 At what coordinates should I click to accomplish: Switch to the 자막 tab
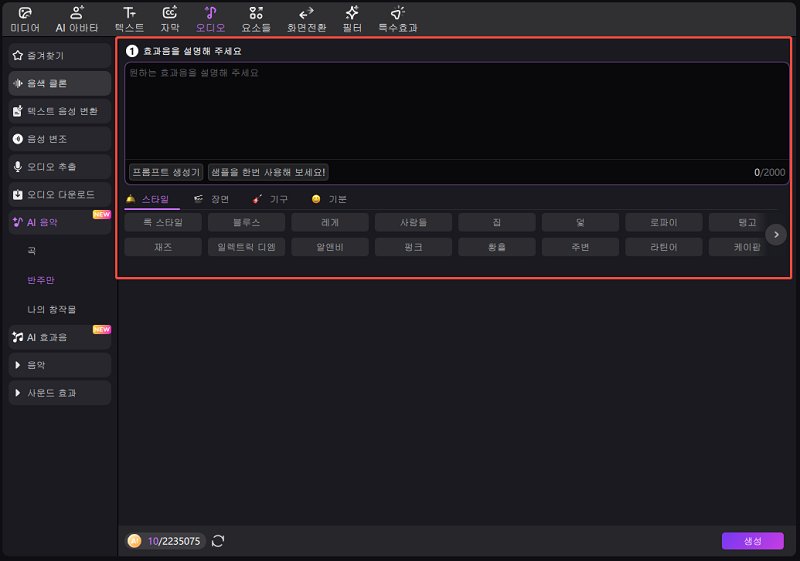(x=170, y=19)
